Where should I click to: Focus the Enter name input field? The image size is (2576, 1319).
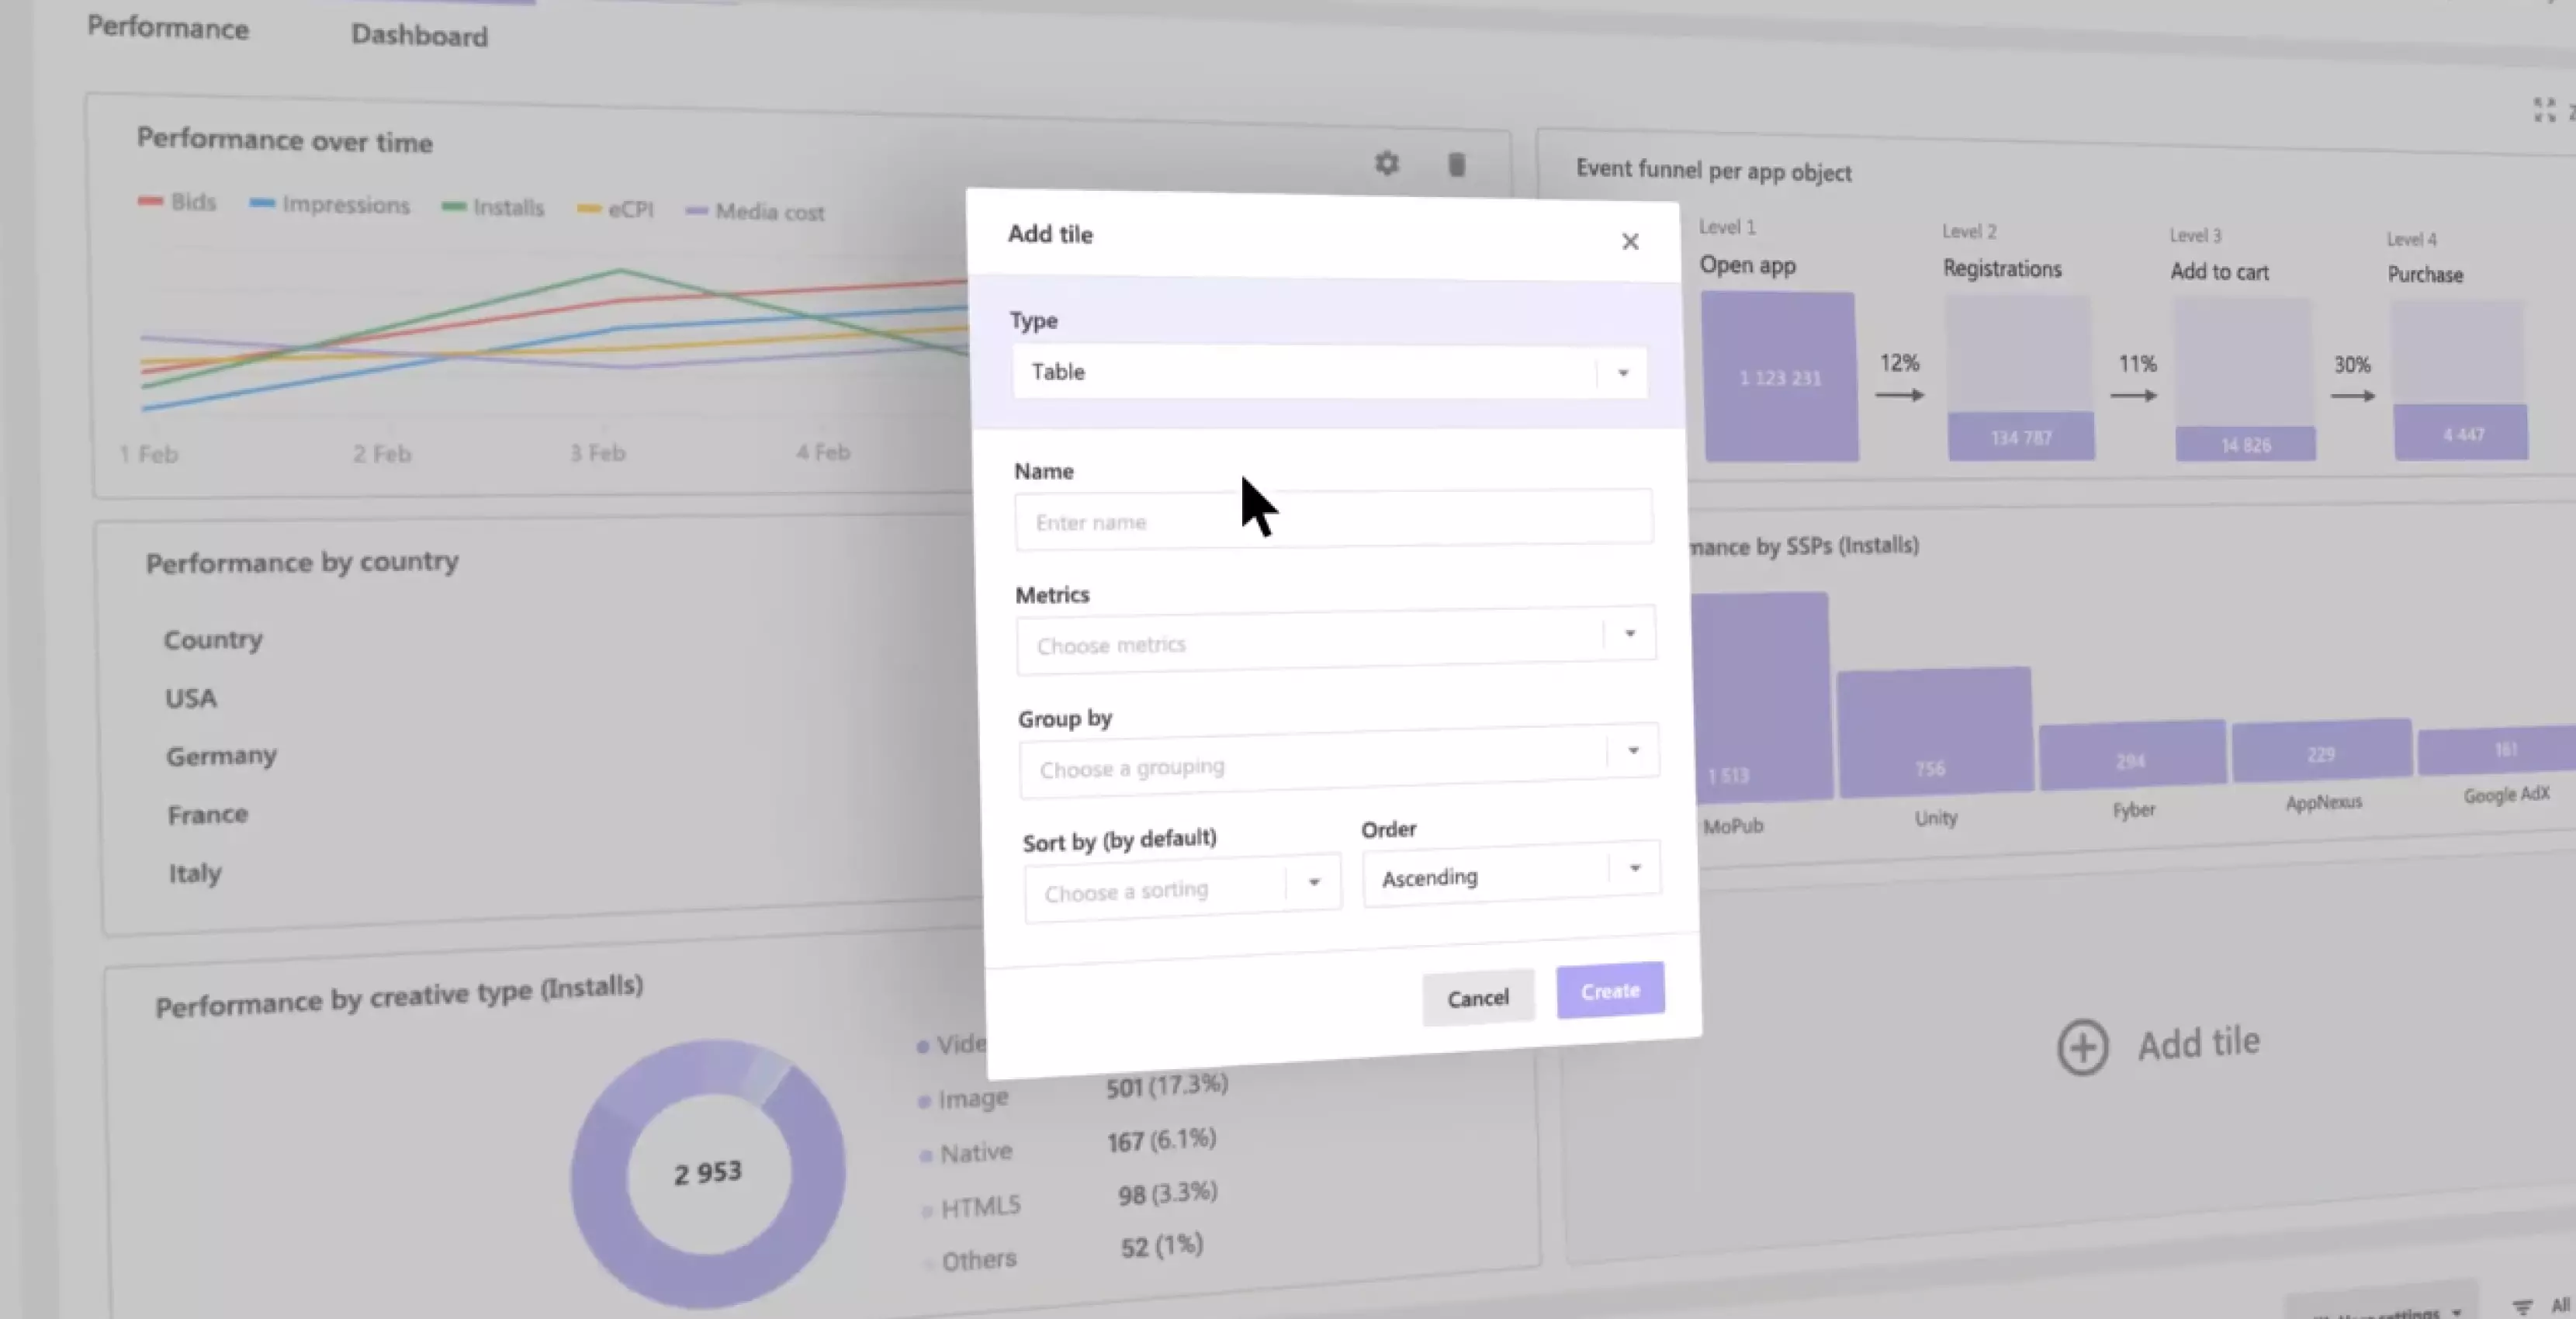point(1333,519)
